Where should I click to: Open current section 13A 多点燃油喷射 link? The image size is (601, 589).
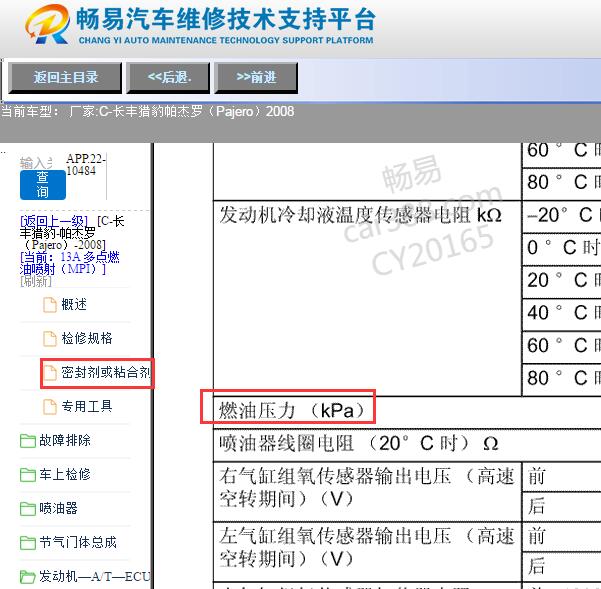coord(69,263)
